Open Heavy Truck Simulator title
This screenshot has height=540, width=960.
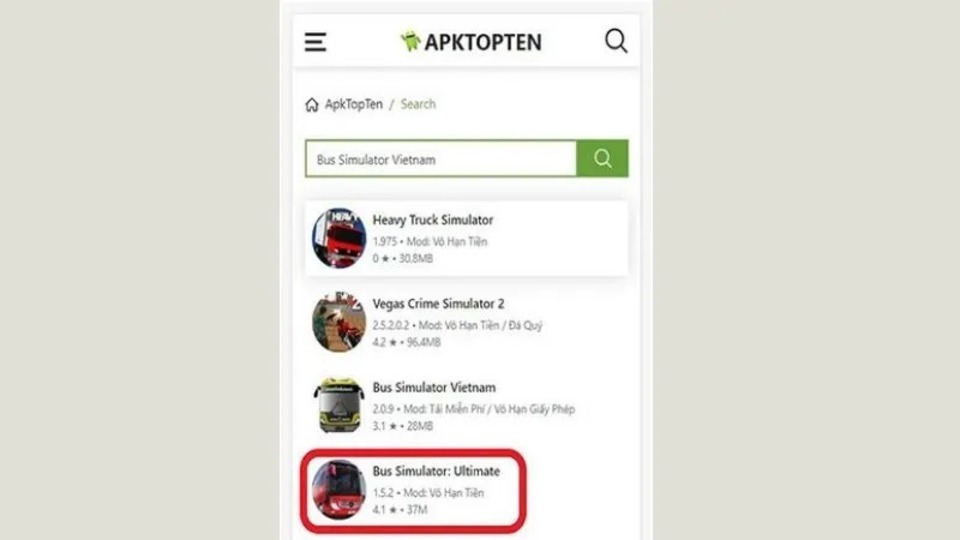click(x=433, y=220)
